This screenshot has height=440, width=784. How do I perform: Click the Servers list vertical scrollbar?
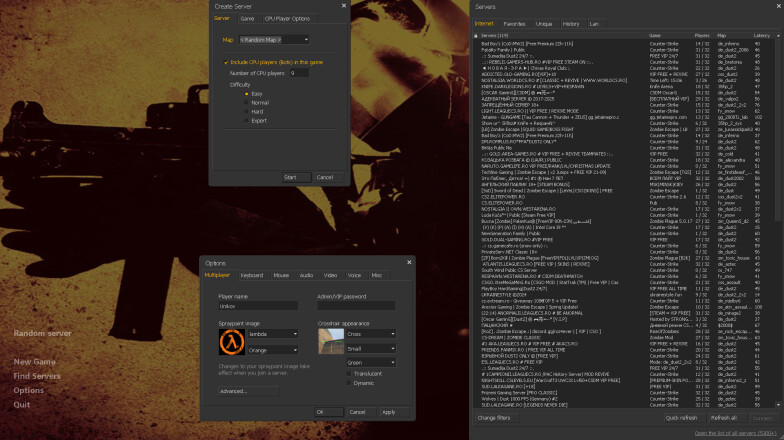coord(778,130)
